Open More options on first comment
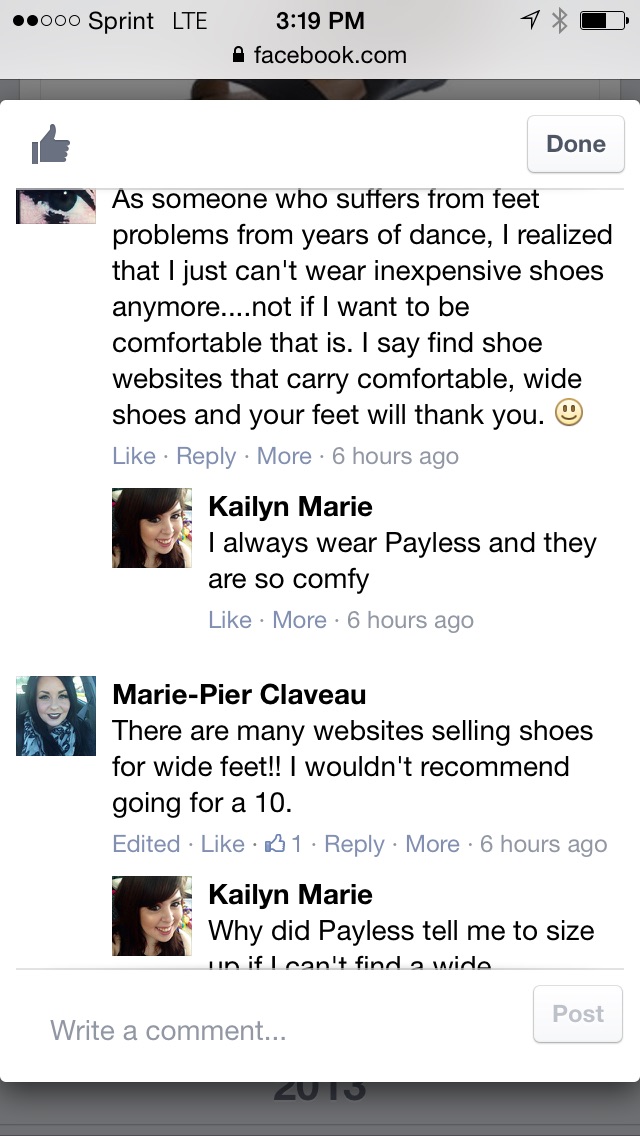 tap(284, 456)
